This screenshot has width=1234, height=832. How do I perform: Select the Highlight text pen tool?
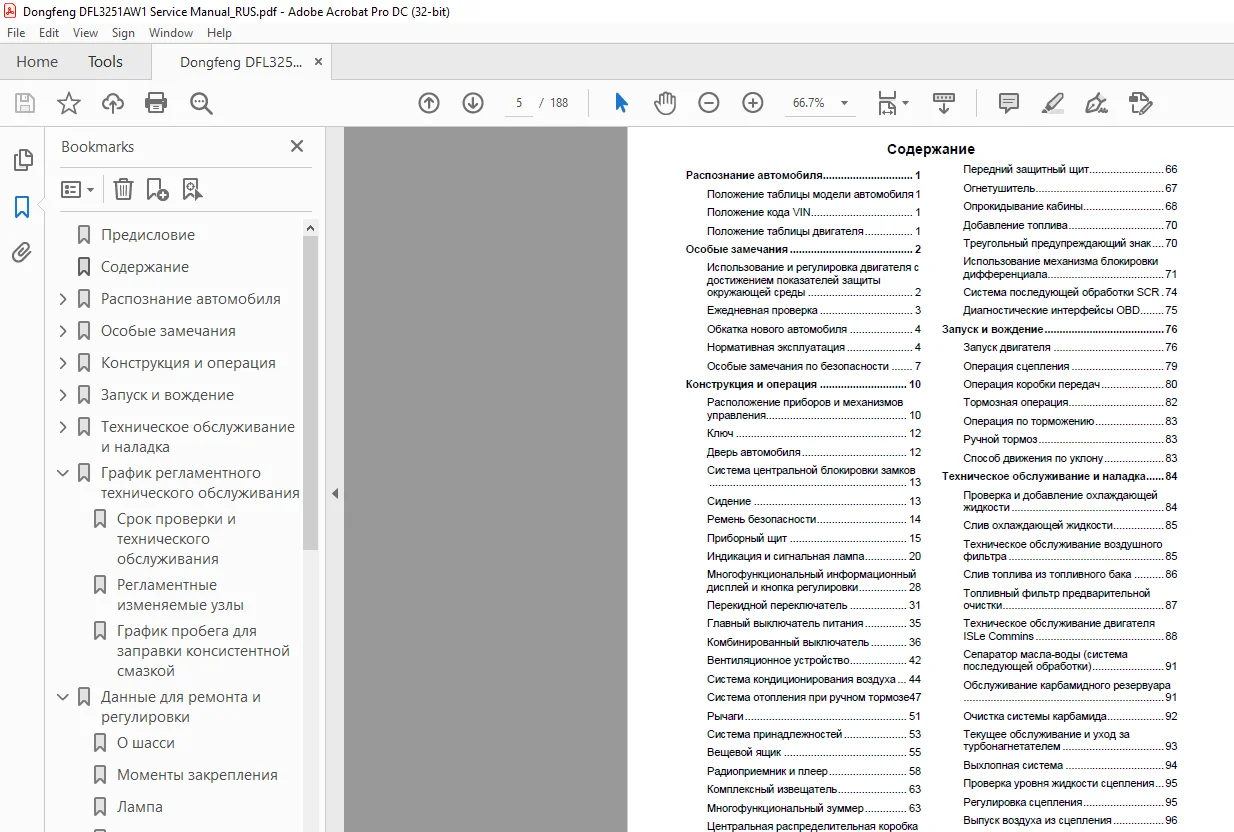(1052, 103)
